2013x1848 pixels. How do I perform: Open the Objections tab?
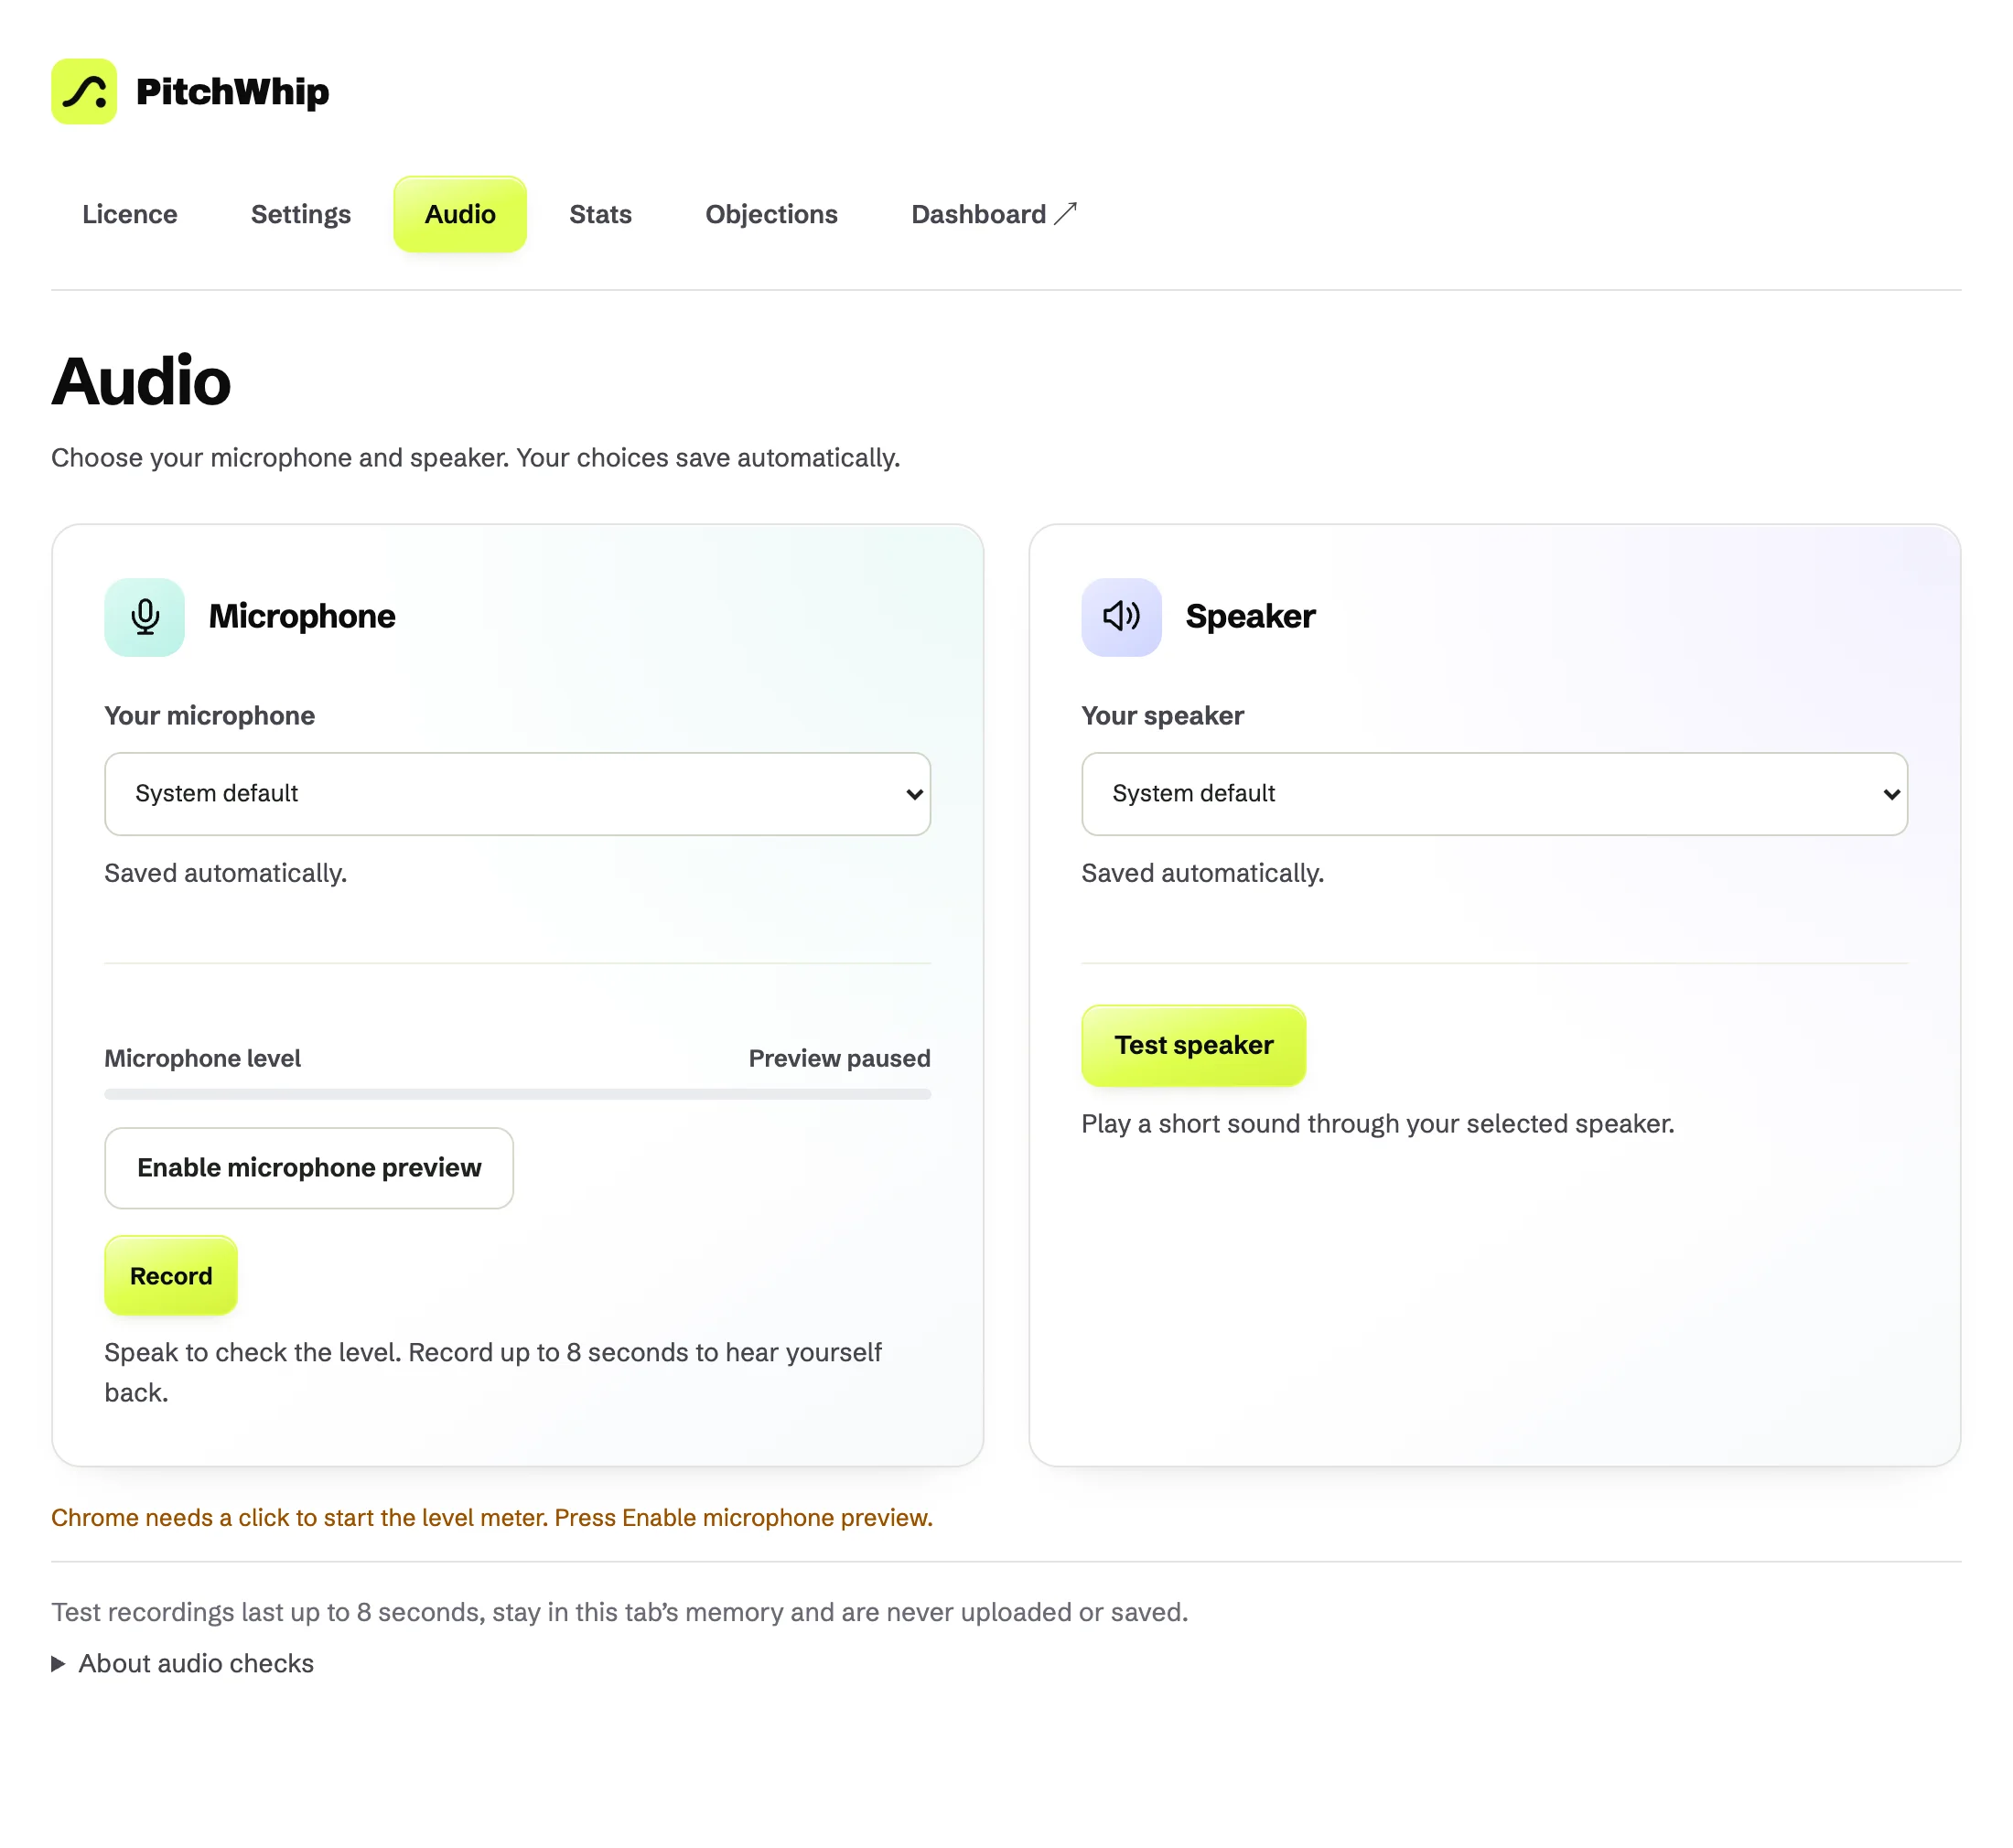pyautogui.click(x=771, y=214)
